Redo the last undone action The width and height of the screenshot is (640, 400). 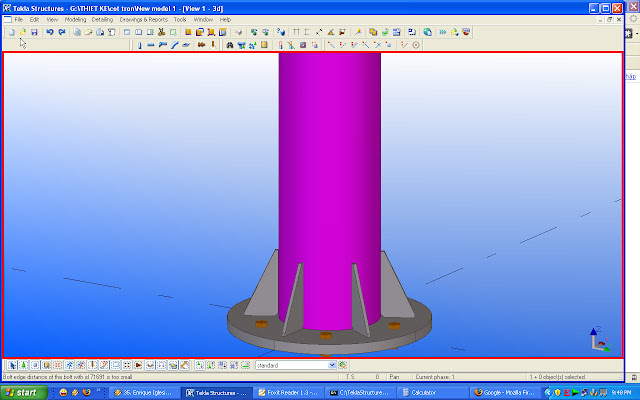tap(62, 32)
